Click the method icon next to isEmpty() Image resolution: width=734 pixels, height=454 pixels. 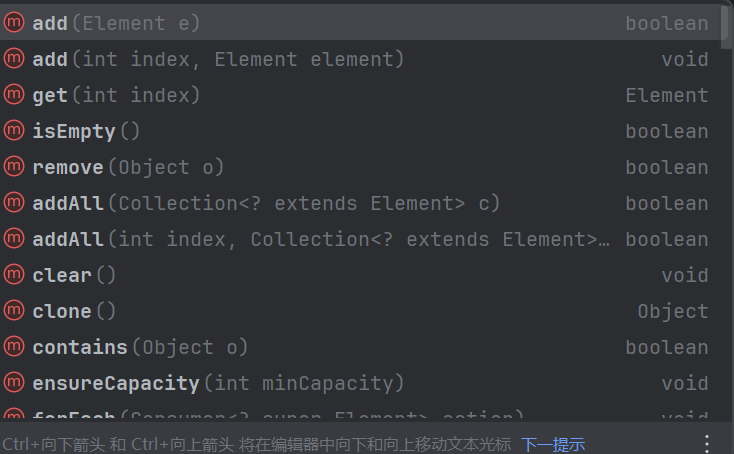[x=14, y=131]
